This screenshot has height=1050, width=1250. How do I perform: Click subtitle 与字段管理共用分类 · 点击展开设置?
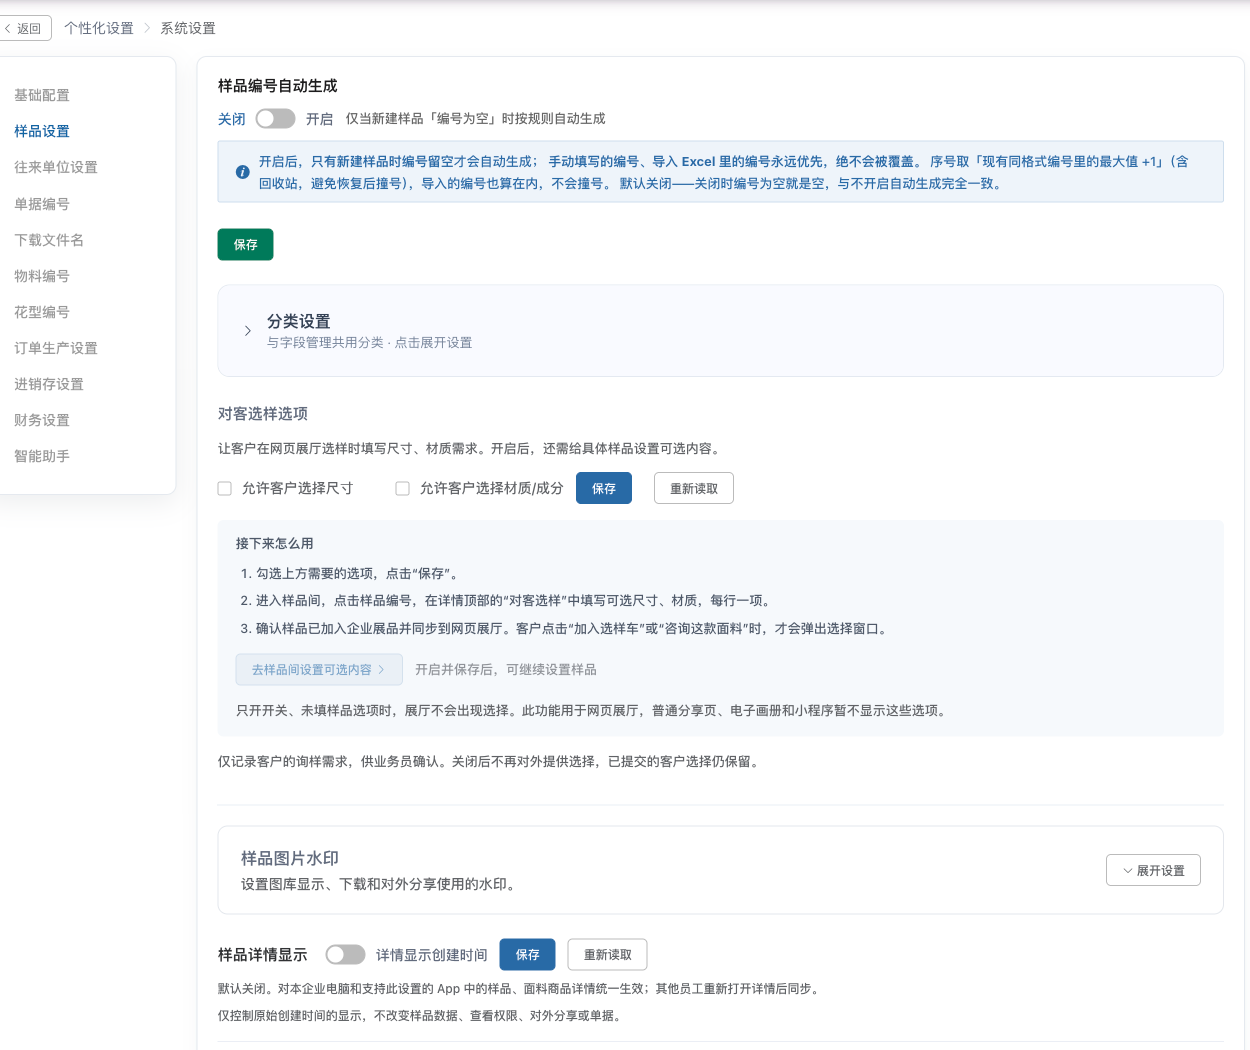[369, 343]
